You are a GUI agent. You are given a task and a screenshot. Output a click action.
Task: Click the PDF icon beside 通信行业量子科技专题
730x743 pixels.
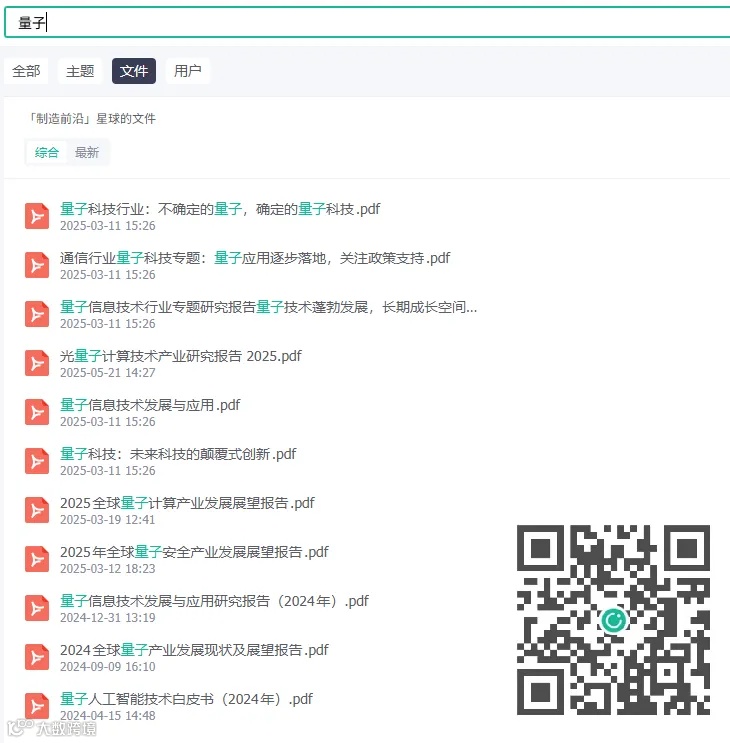pos(37,265)
